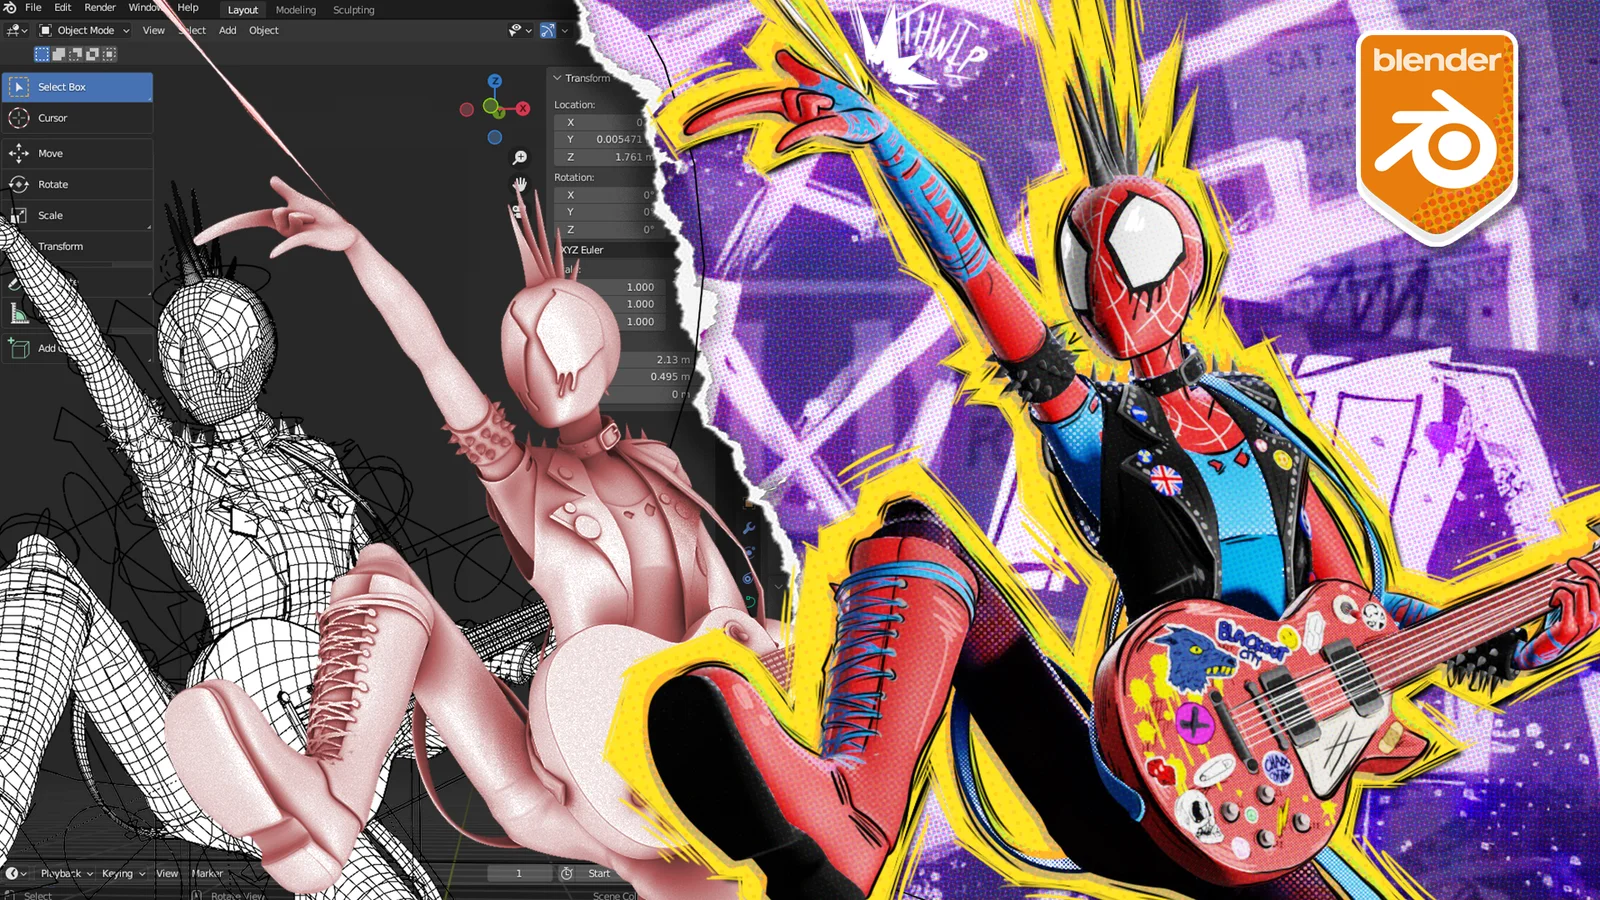Click the zoom magnifier viewport icon
Viewport: 1600px width, 900px height.
(x=520, y=157)
